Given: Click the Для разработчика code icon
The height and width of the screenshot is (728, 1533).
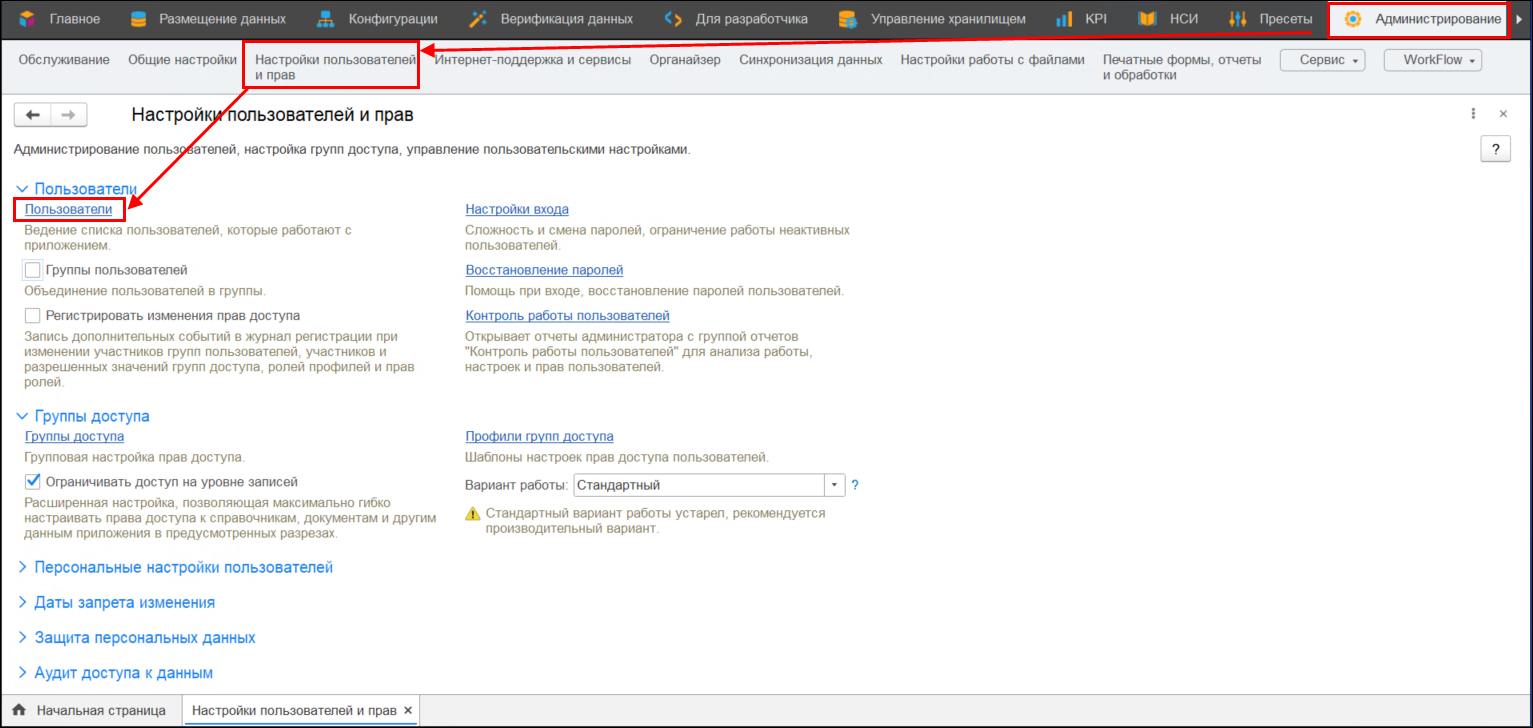Looking at the screenshot, I should tap(674, 19).
